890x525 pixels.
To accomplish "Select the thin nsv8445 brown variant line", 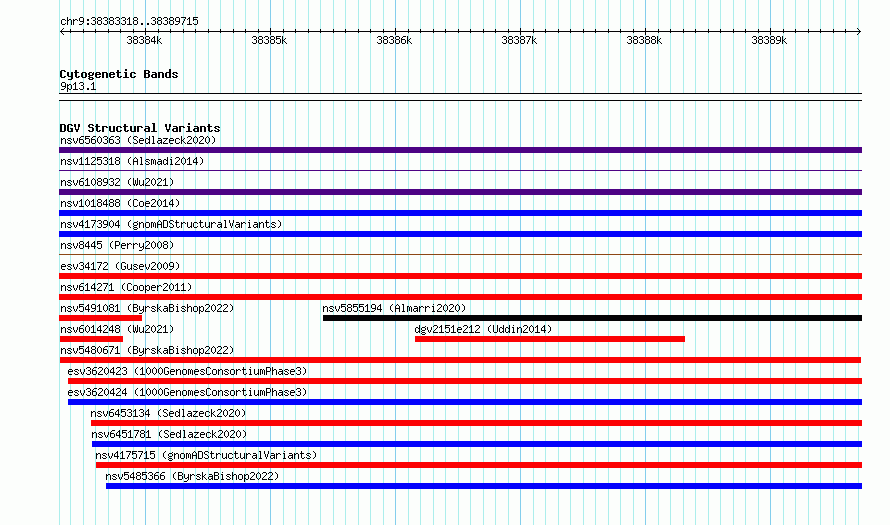I will pyautogui.click(x=460, y=254).
